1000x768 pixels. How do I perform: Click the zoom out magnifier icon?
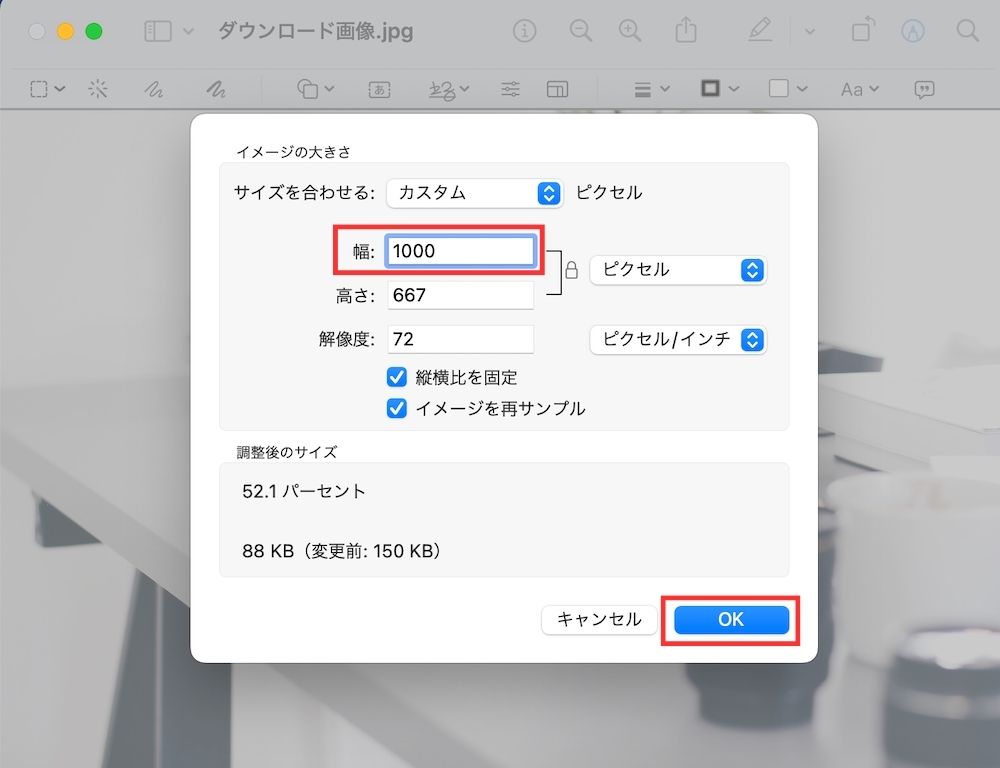click(580, 31)
